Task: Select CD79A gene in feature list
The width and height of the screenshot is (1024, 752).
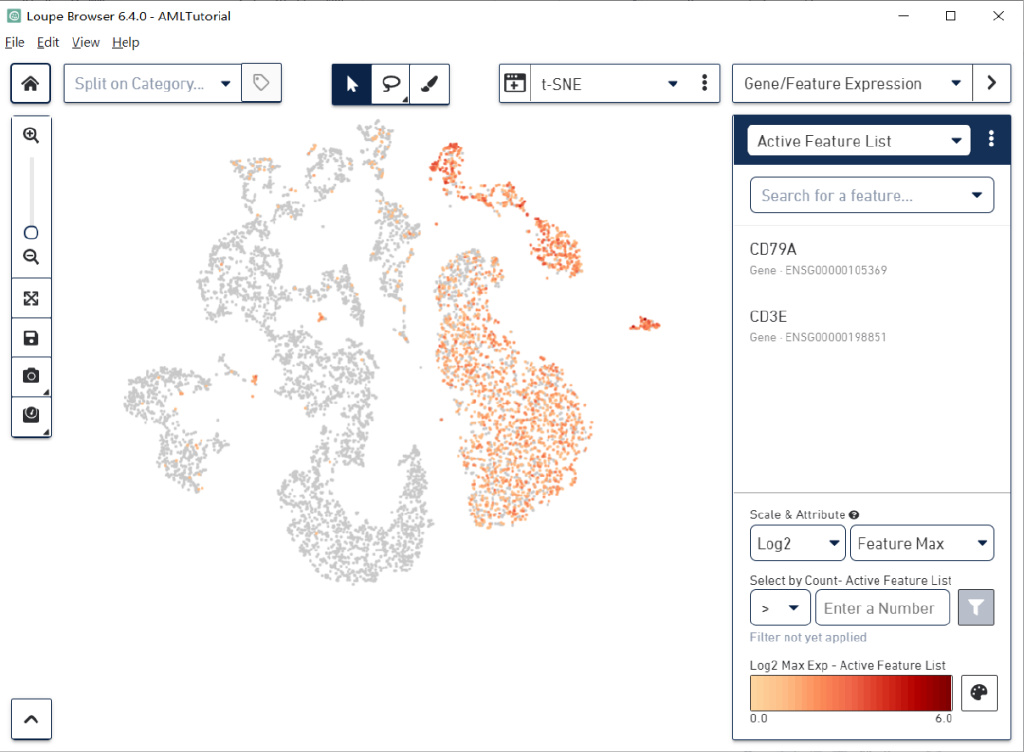Action: coord(774,249)
